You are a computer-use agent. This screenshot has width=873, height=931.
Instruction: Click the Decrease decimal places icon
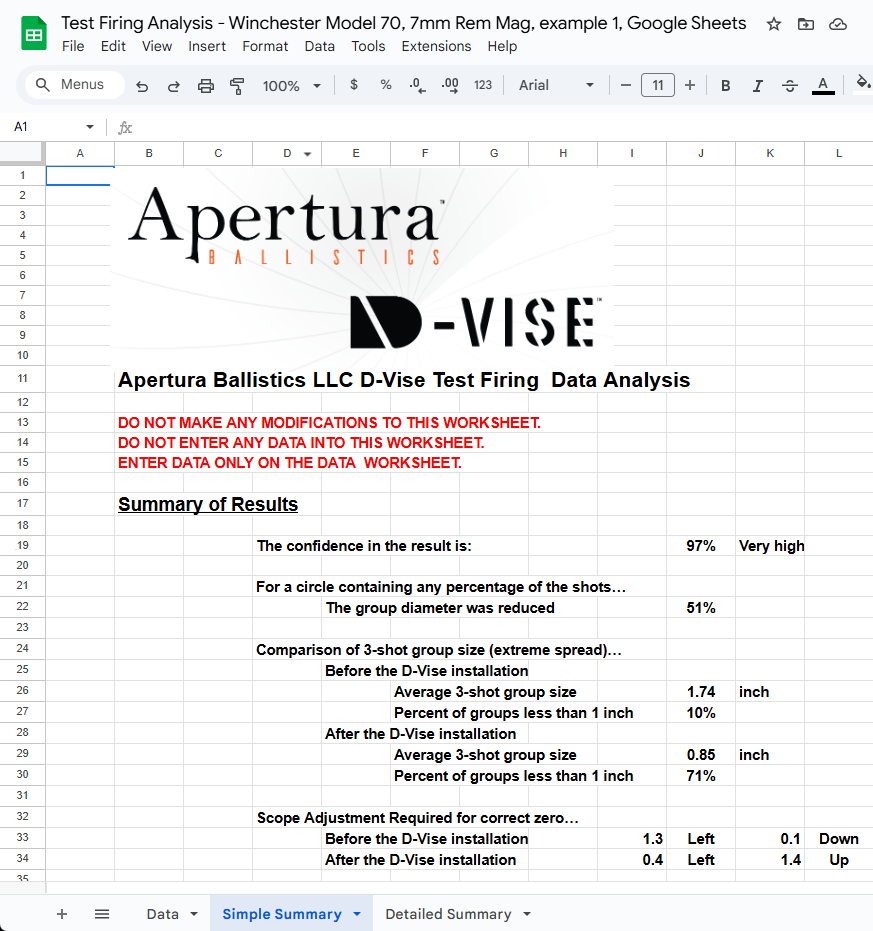417,85
